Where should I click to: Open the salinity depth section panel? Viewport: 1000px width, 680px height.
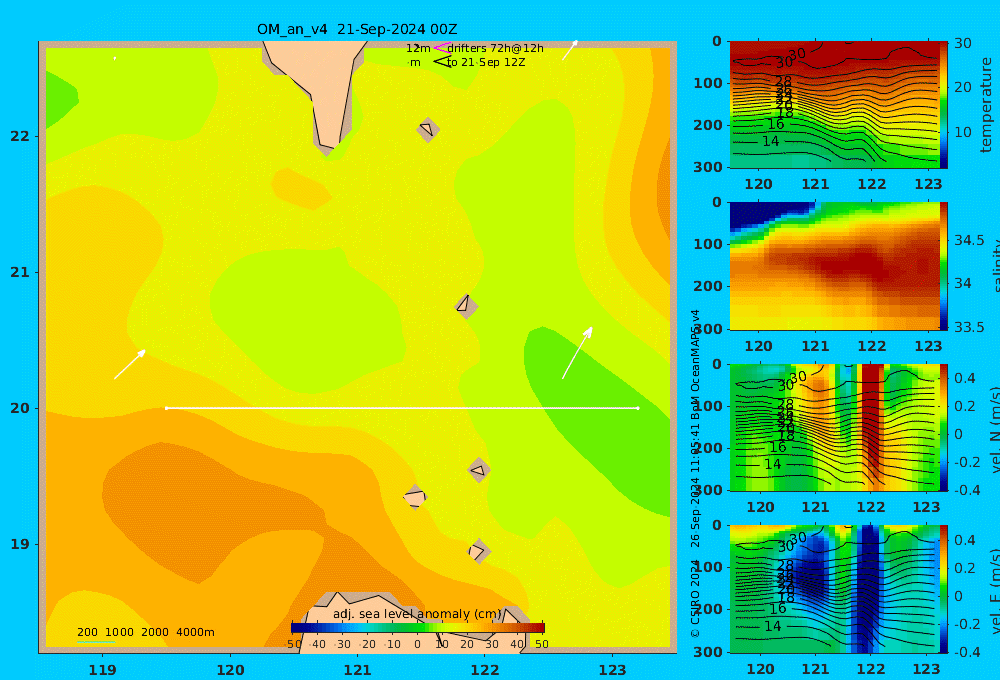click(x=834, y=266)
